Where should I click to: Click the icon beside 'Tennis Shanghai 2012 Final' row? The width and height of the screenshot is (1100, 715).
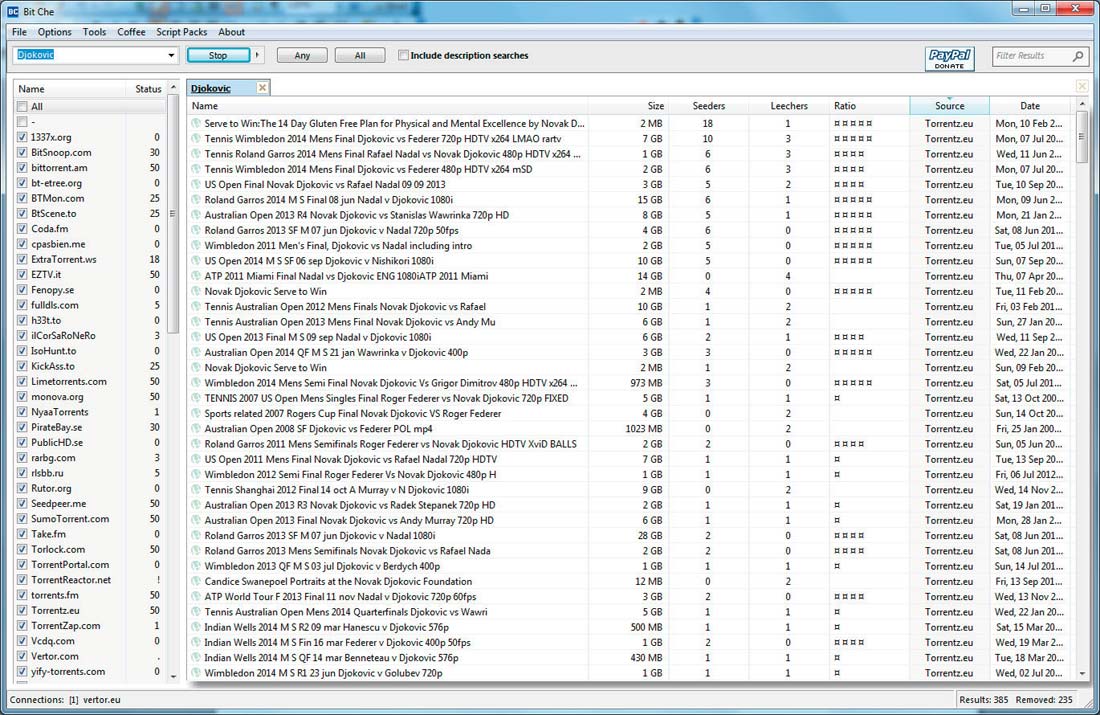coord(196,490)
